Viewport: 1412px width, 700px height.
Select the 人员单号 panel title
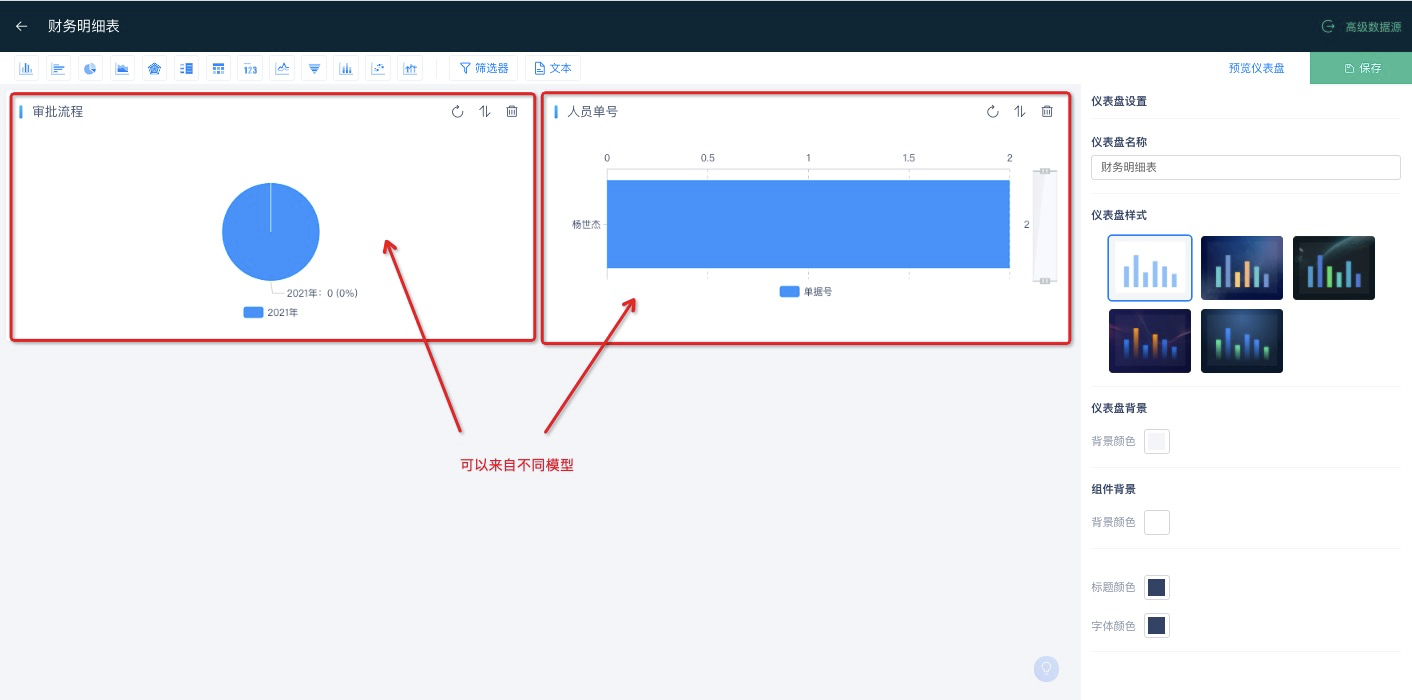593,112
